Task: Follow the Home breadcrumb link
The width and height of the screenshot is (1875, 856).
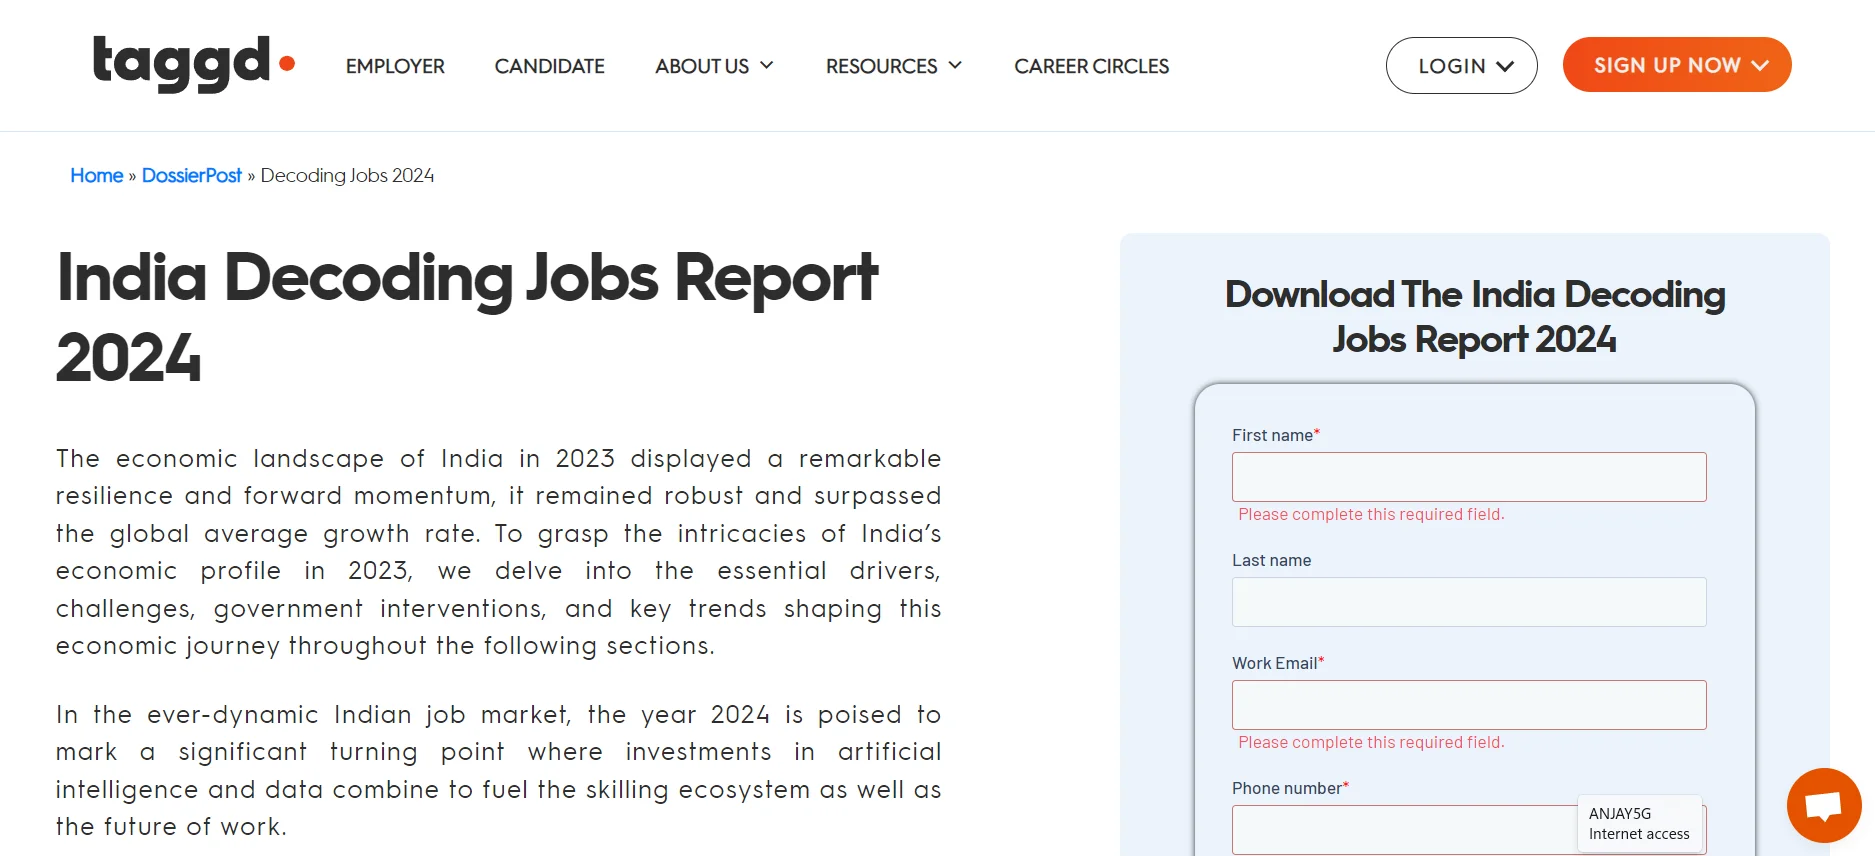Action: [96, 175]
